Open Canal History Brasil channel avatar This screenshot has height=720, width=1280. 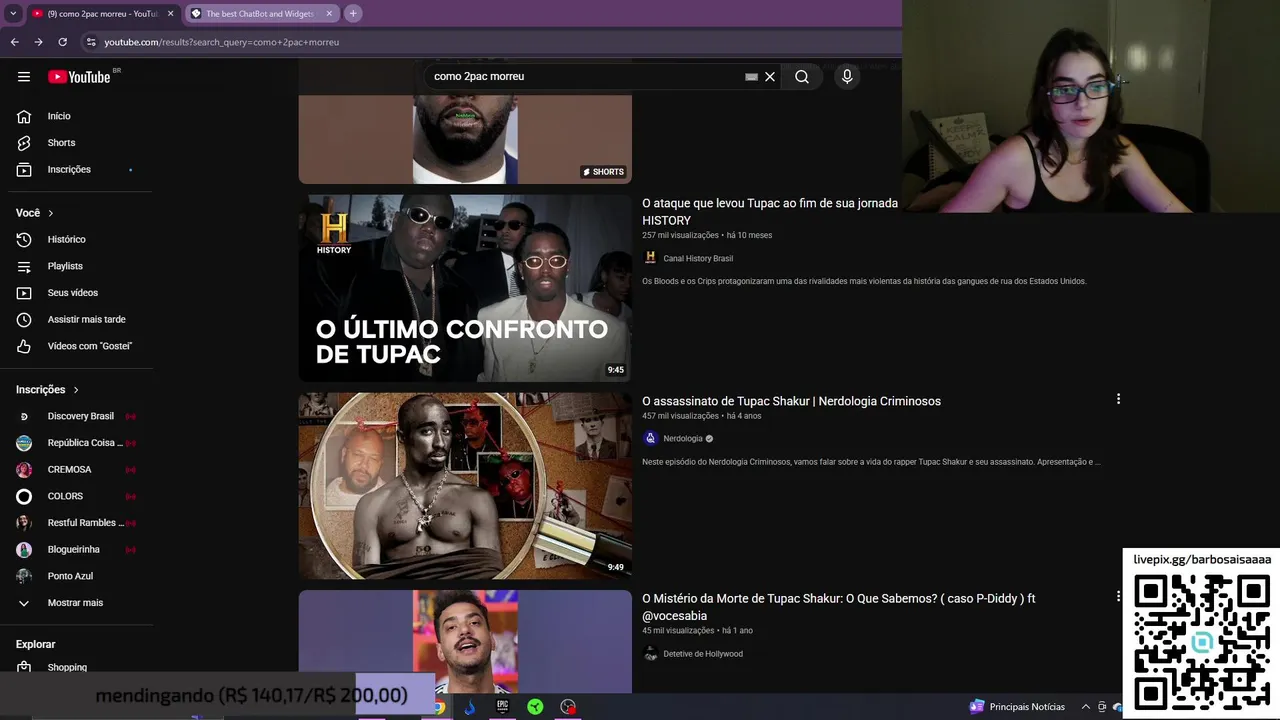pos(650,258)
